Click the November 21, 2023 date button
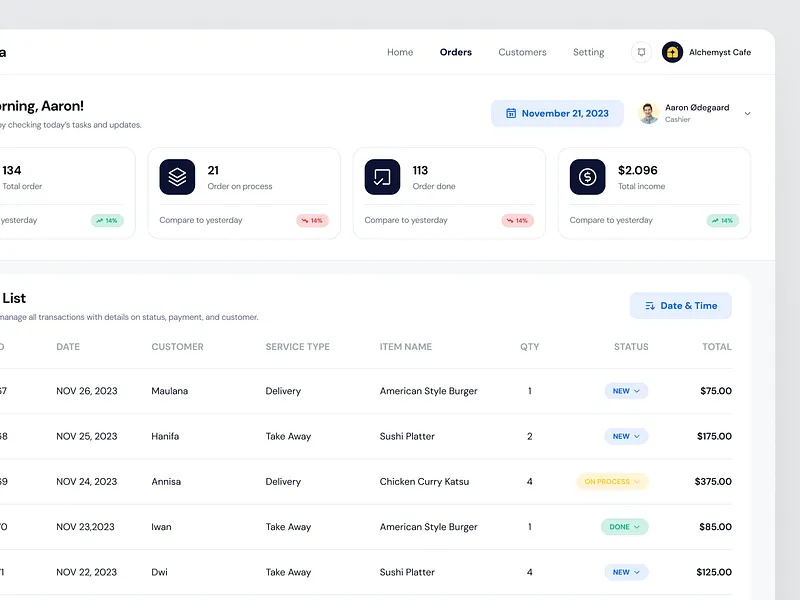The height and width of the screenshot is (600, 800). pos(557,113)
